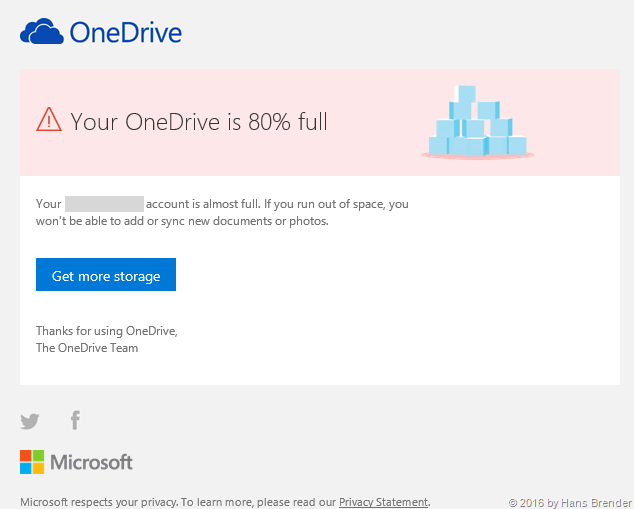
Task: Click the '© 2016 by Hans Brender' copyright text
Action: [x=570, y=502]
